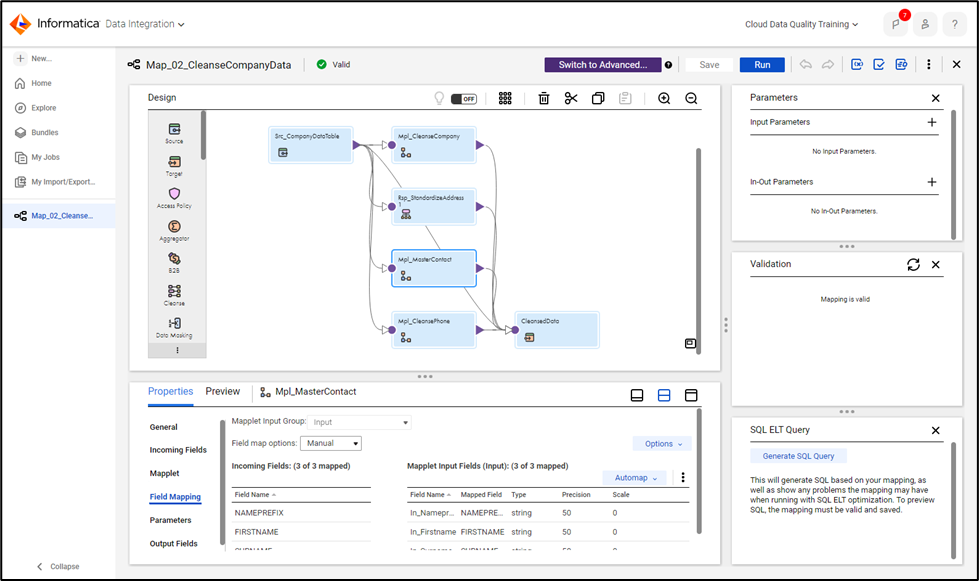Zoom out on the mapping canvas
Image resolution: width=979 pixels, height=581 pixels.
[691, 98]
